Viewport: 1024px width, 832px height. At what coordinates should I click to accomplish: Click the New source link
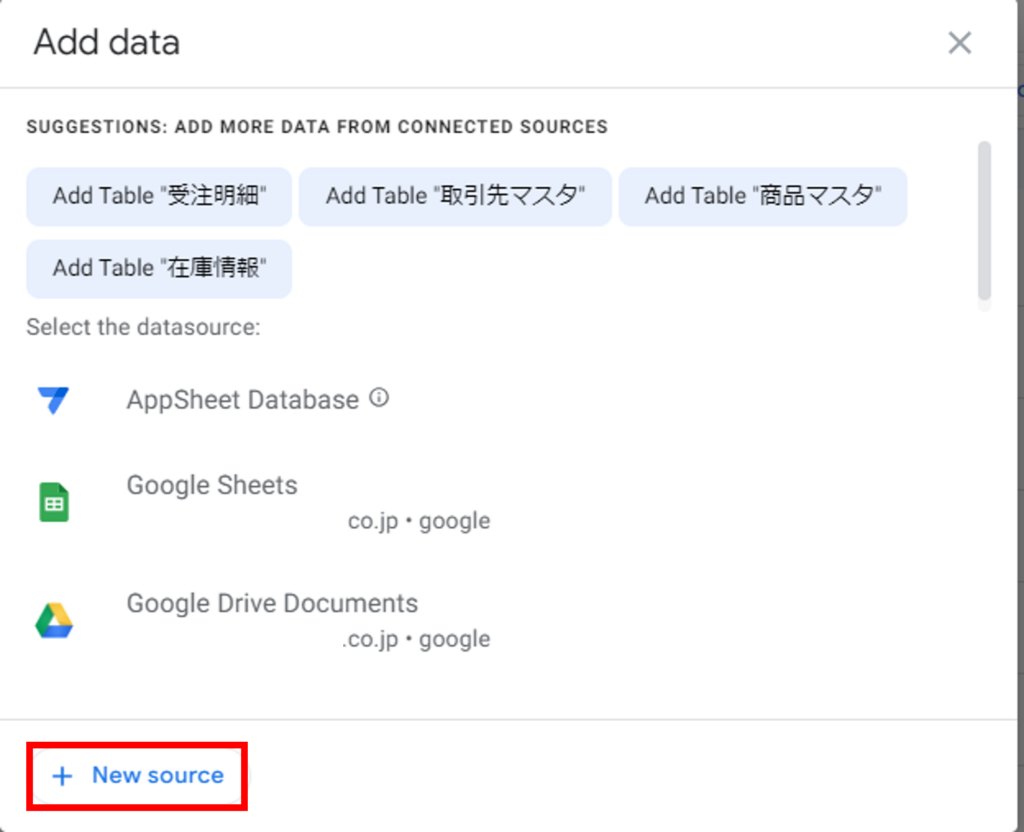(137, 775)
